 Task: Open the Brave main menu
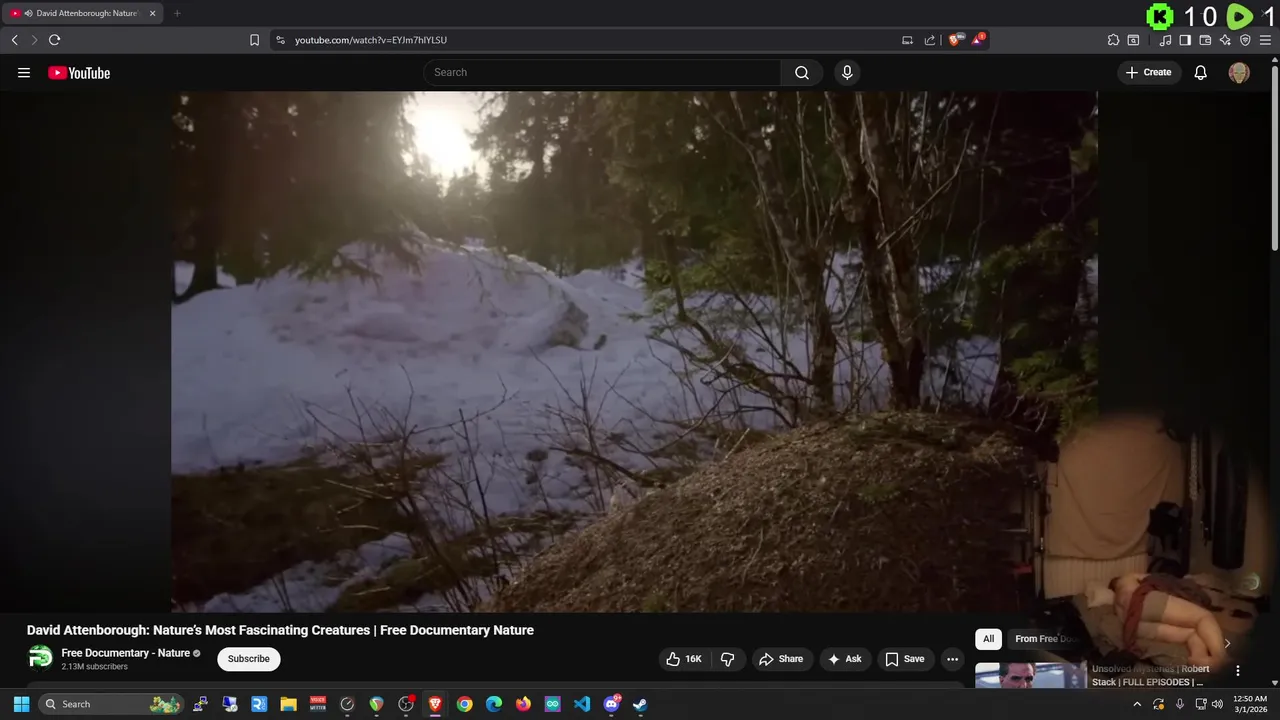coord(1265,40)
